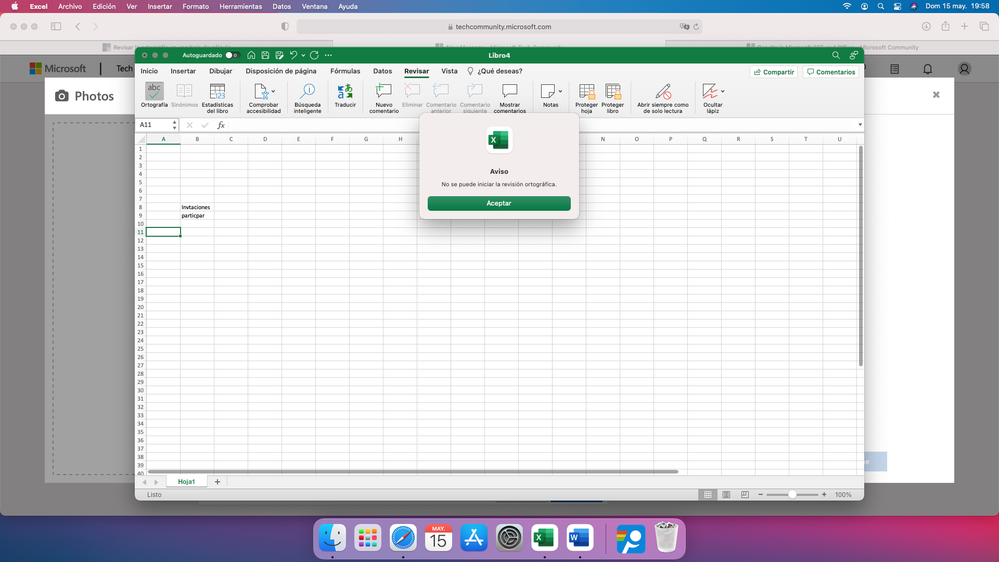999x562 pixels.
Task: Click the home icon in Excel title bar
Action: pyautogui.click(x=251, y=55)
